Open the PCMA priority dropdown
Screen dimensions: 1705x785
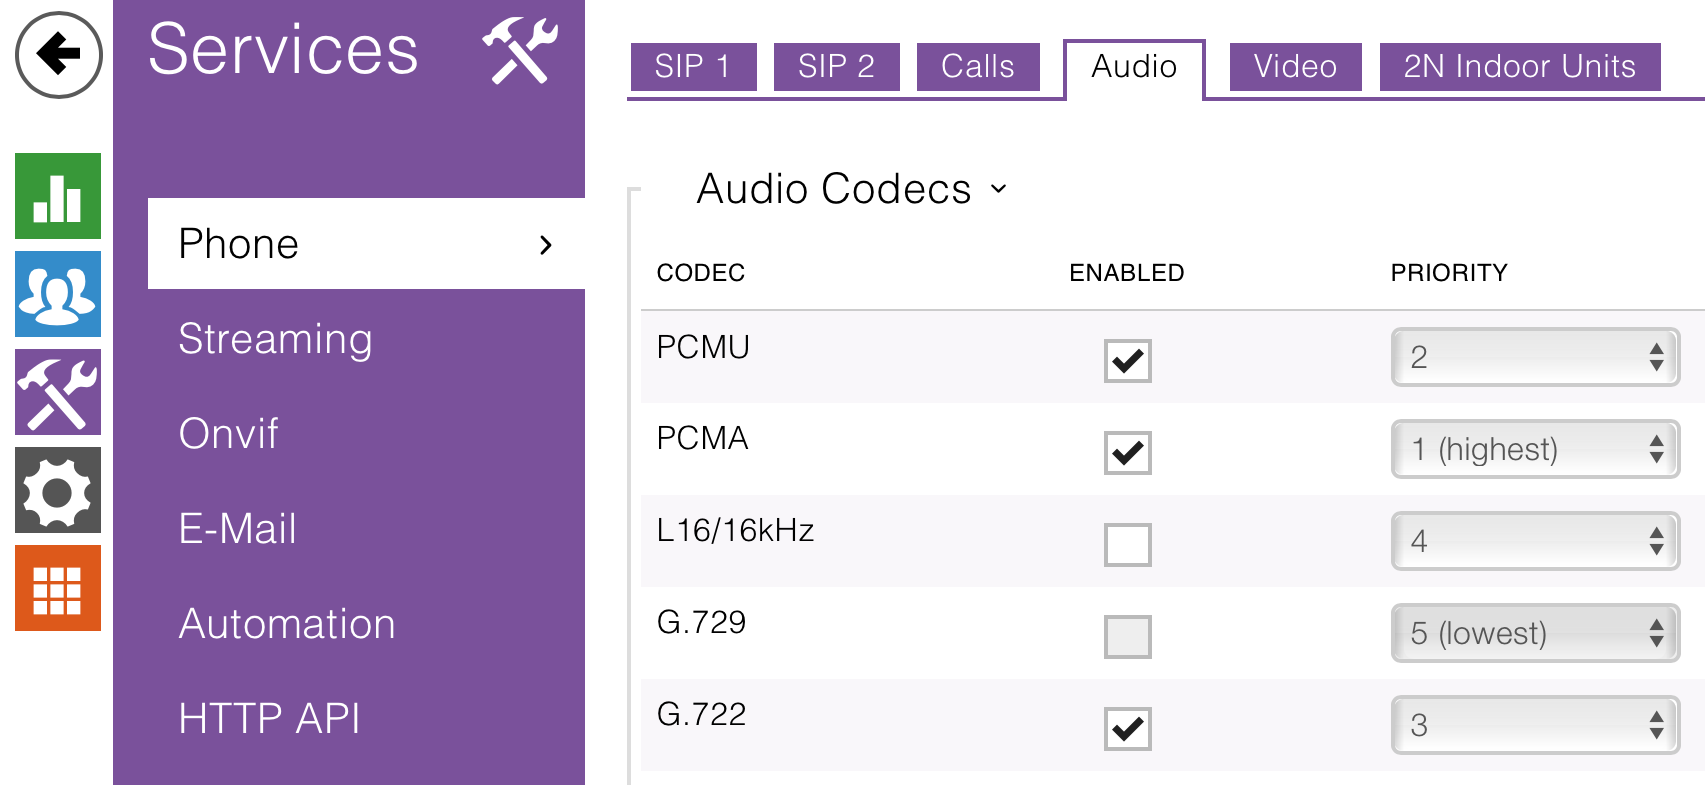click(x=1534, y=450)
